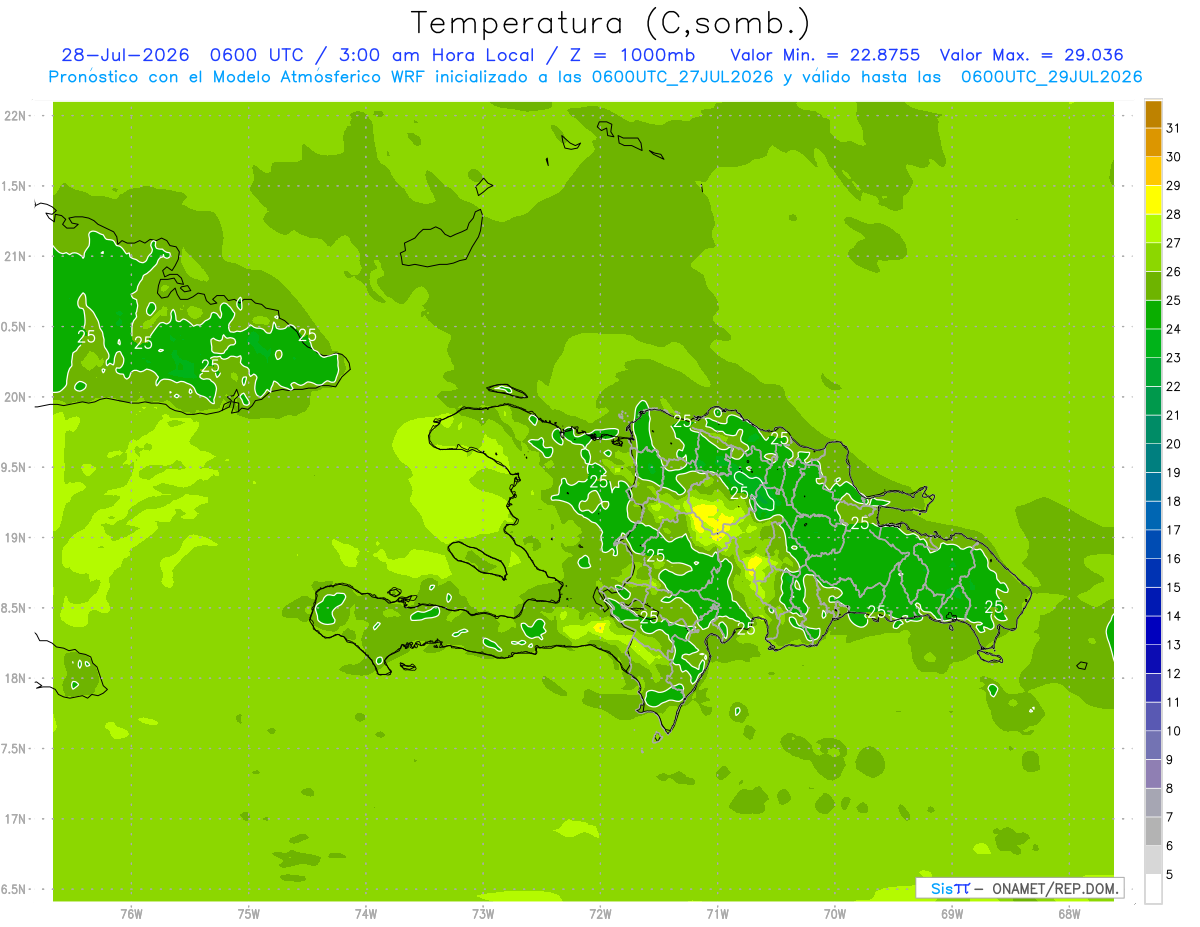Select the 17N latitude axis label
Image resolution: width=1200 pixels, height=927 pixels.
pos(15,819)
